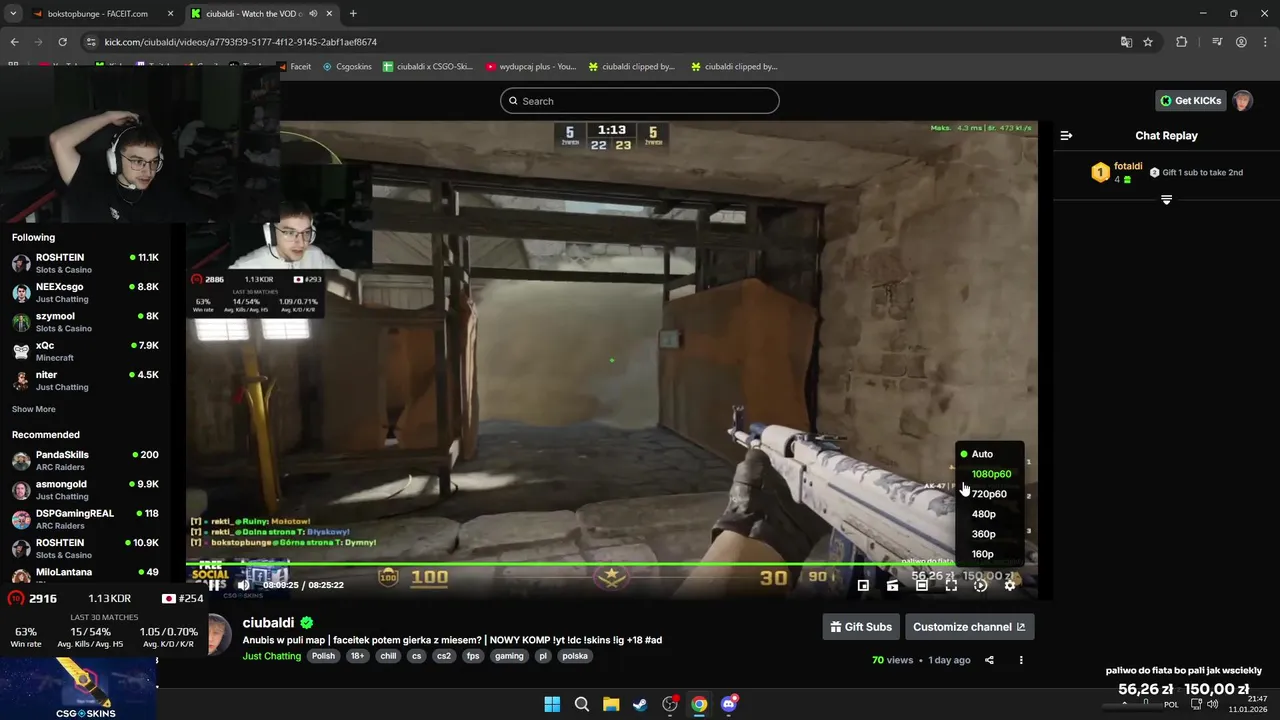
Task: Click the translate page icon in address bar
Action: (1126, 42)
